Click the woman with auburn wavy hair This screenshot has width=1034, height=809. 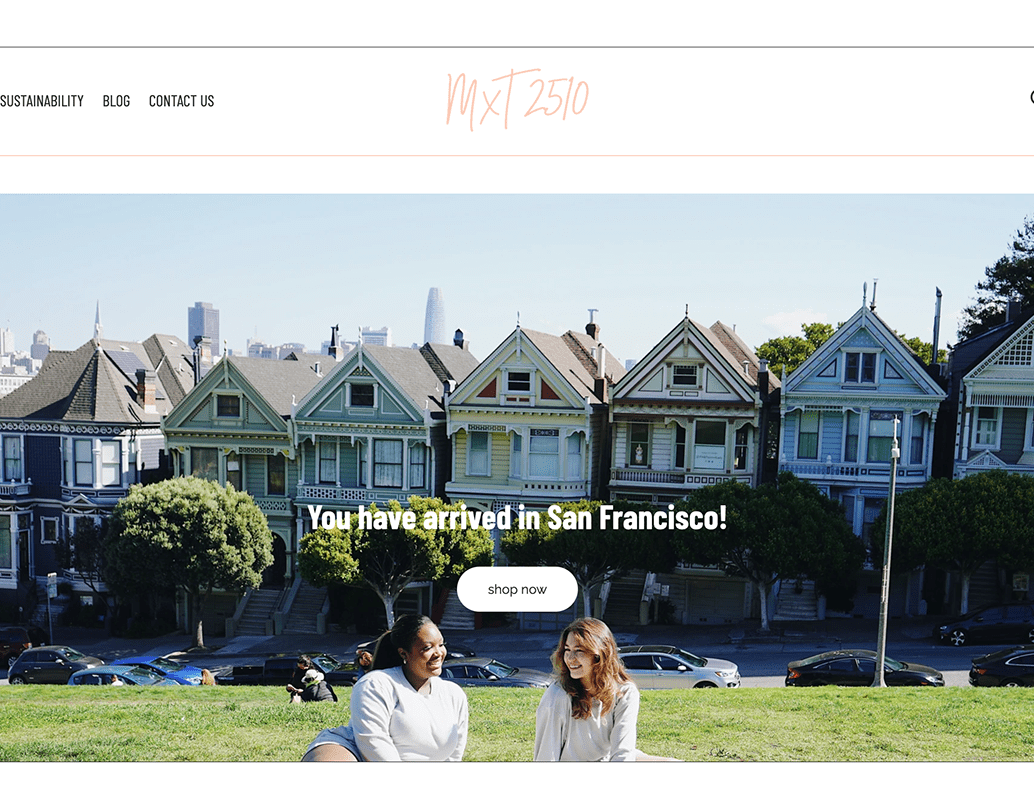[587, 691]
